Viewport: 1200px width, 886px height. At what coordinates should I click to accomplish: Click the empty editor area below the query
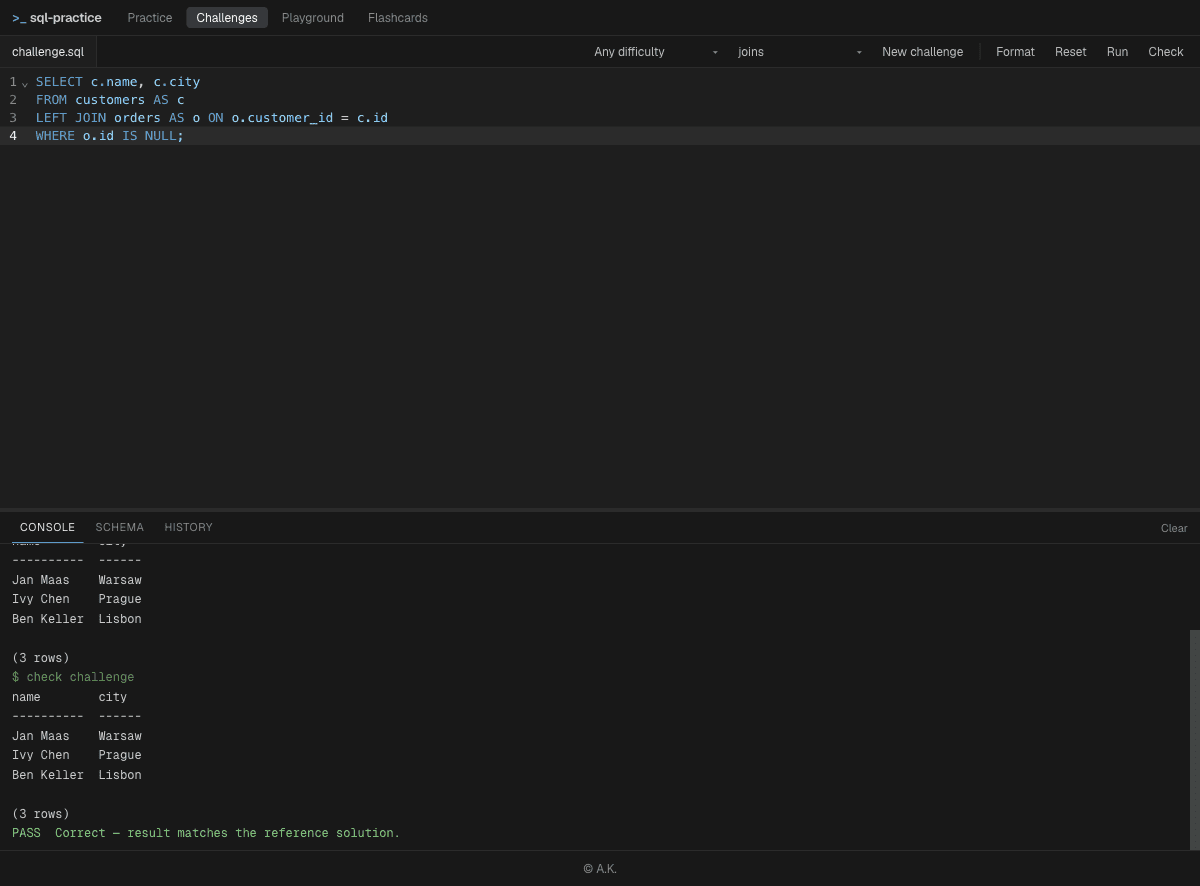pos(600,325)
